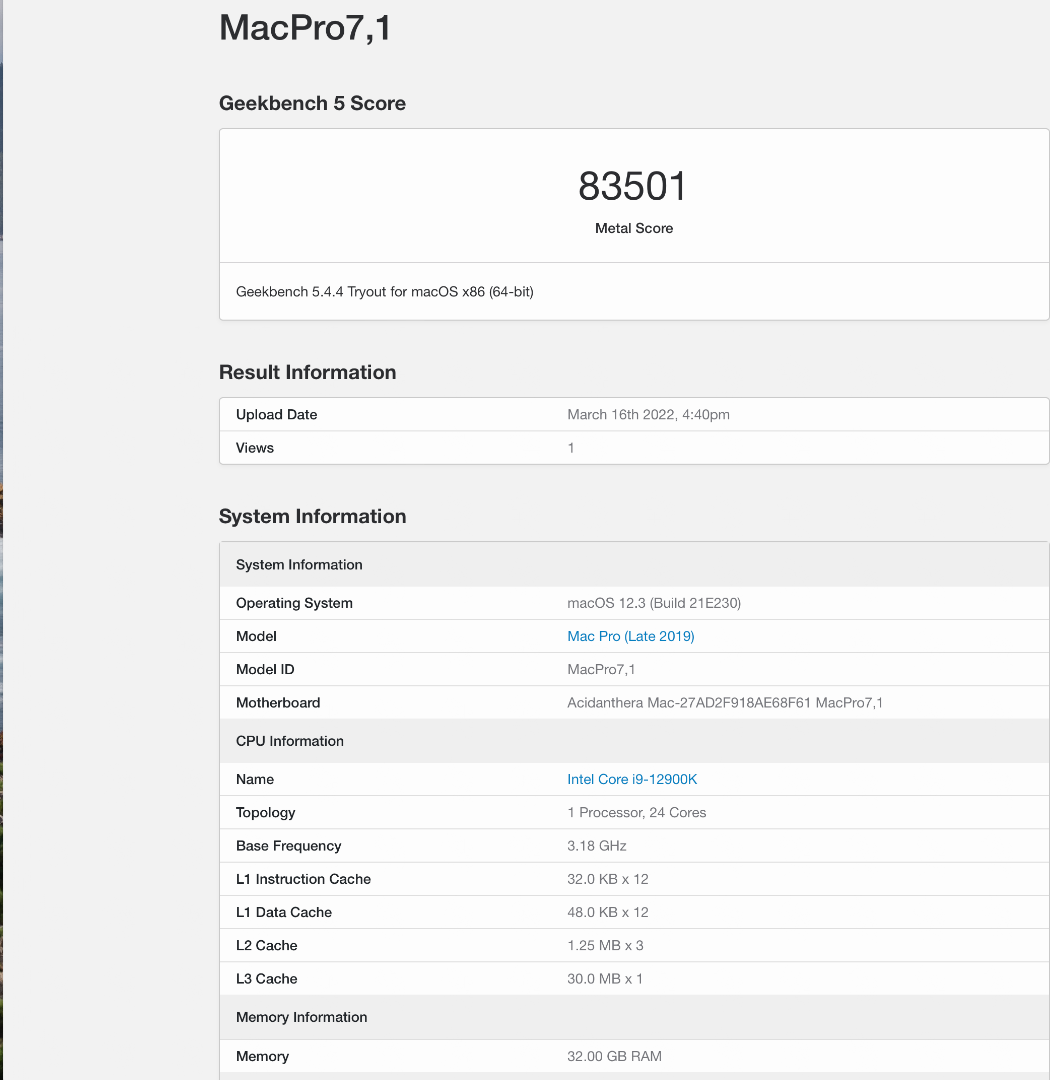Click the L2 Cache 1.25 MB value
The image size is (1050, 1080).
pos(605,945)
